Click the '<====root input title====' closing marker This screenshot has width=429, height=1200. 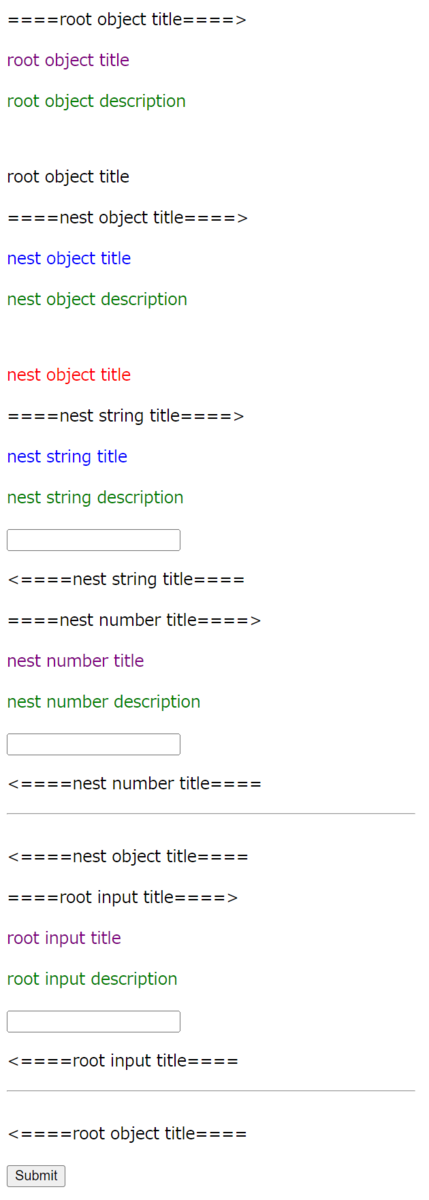click(122, 1061)
